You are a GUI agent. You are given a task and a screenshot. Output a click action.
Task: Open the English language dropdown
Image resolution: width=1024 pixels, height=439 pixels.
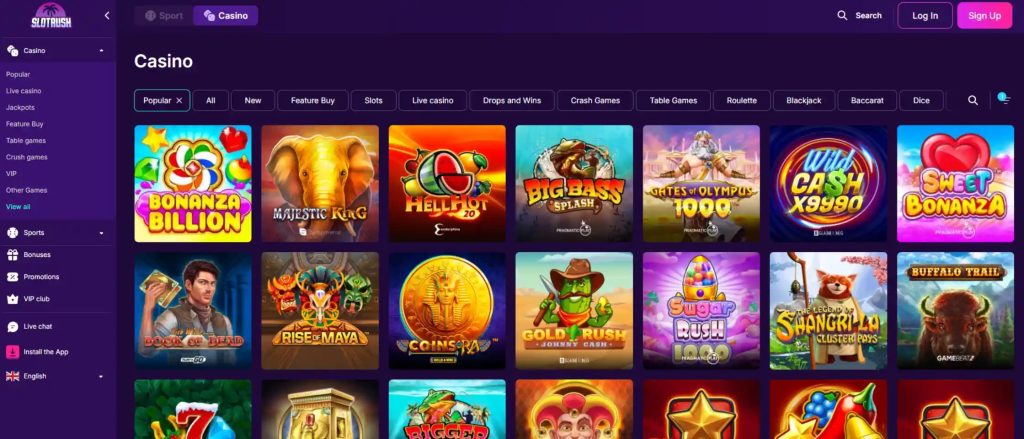tap(57, 376)
